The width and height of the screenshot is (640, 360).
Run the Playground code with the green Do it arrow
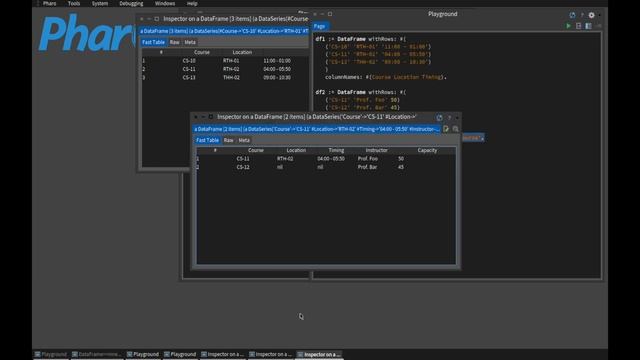[x=568, y=26]
